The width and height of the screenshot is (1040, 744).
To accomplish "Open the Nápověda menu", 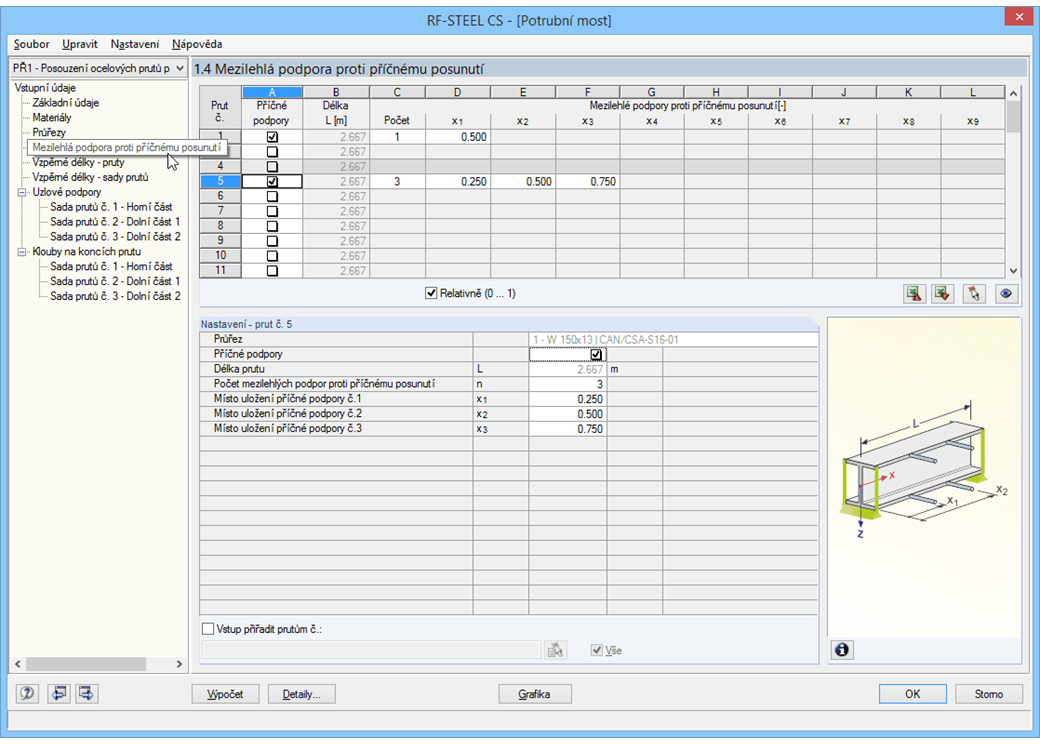I will (x=197, y=44).
